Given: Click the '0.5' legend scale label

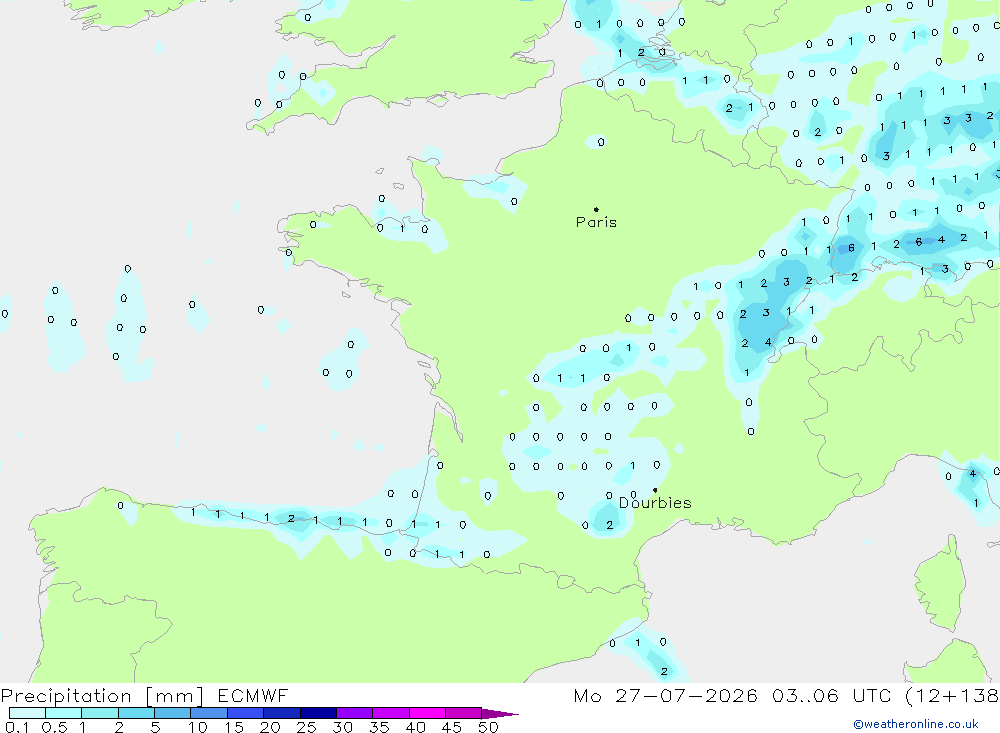Looking at the screenshot, I should click(x=54, y=727).
